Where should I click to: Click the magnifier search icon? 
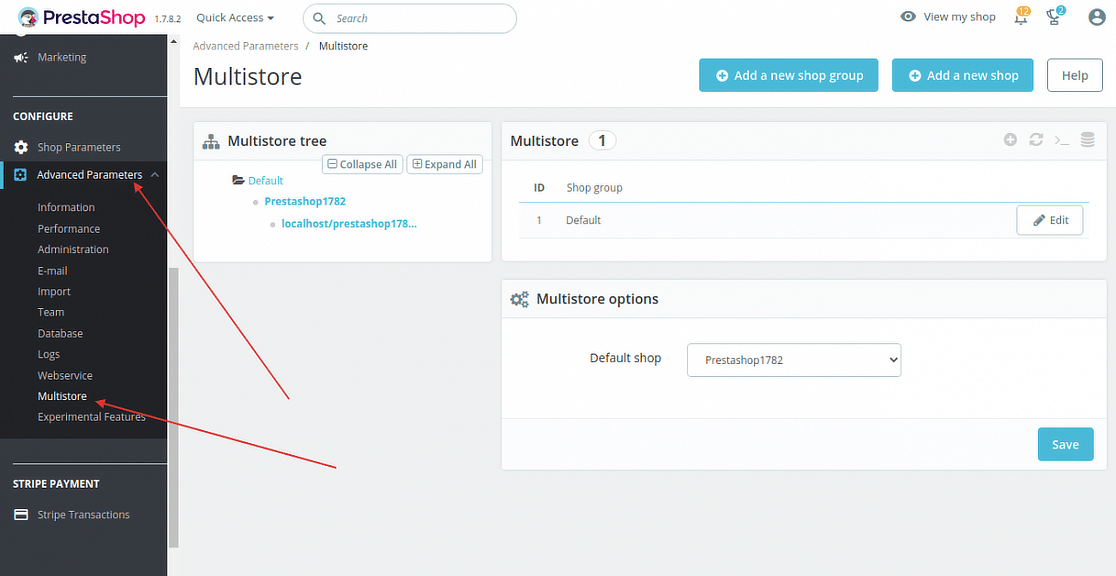click(x=320, y=18)
